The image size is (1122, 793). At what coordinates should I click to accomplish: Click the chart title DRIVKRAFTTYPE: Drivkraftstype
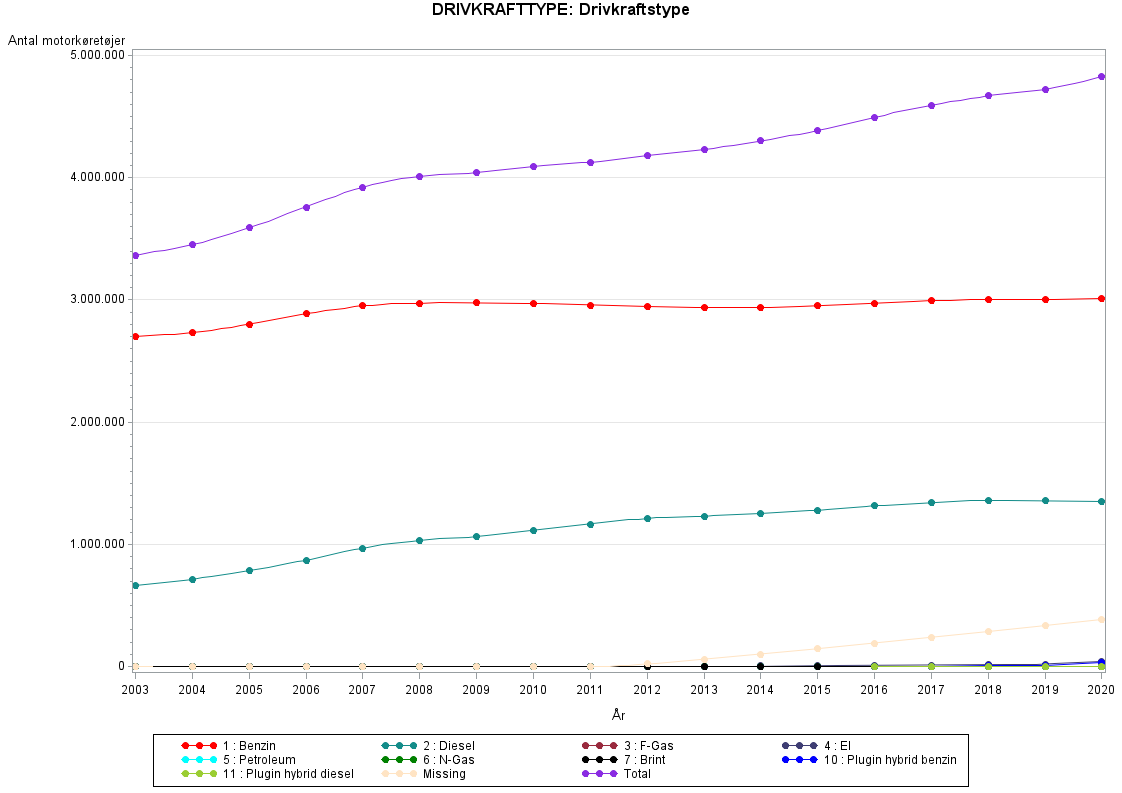tap(560, 10)
